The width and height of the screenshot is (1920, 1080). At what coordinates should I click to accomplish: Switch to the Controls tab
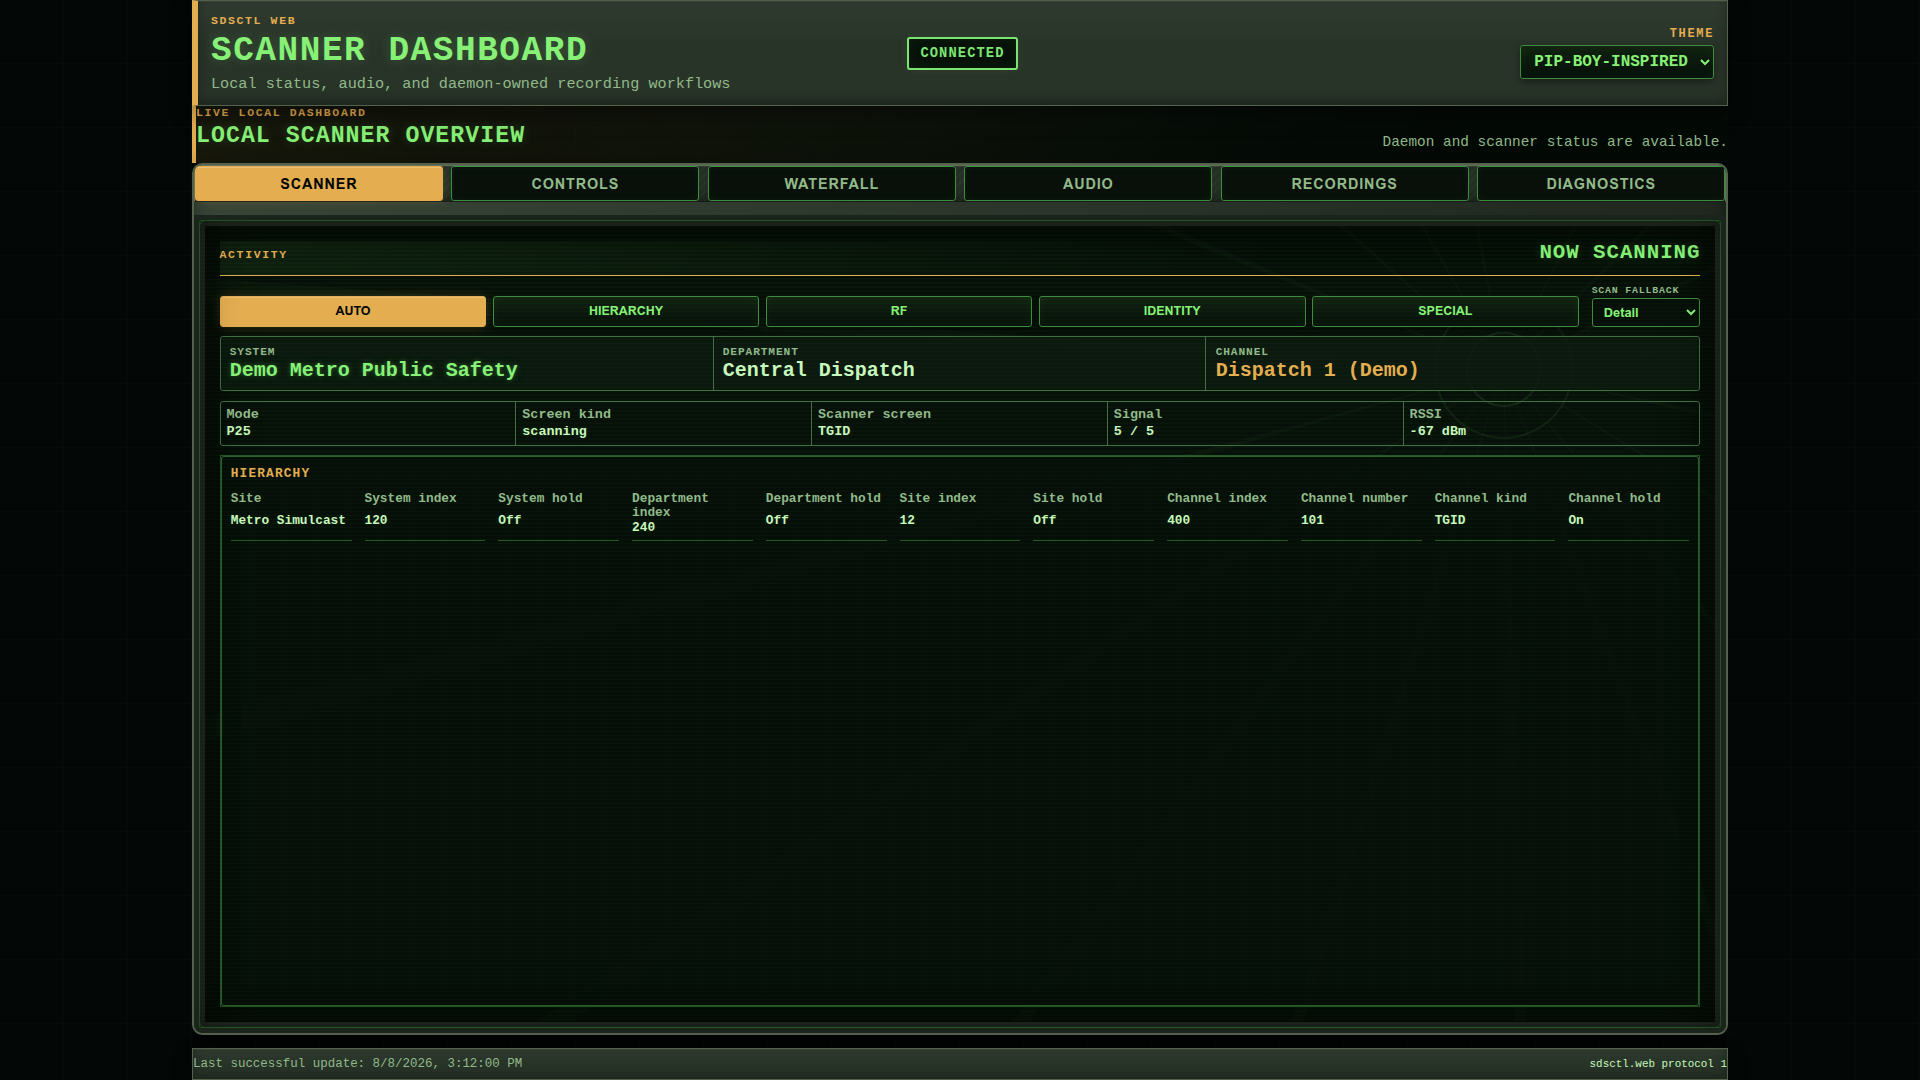575,184
